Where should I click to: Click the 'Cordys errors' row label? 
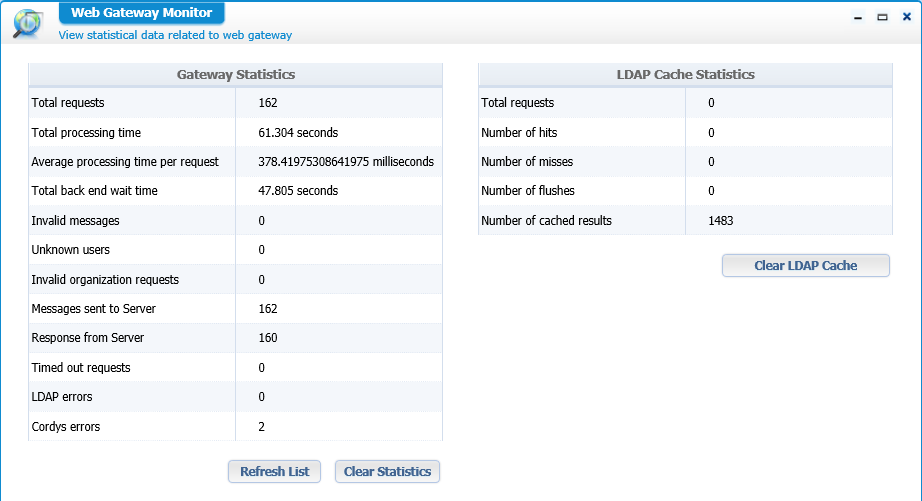tap(65, 427)
